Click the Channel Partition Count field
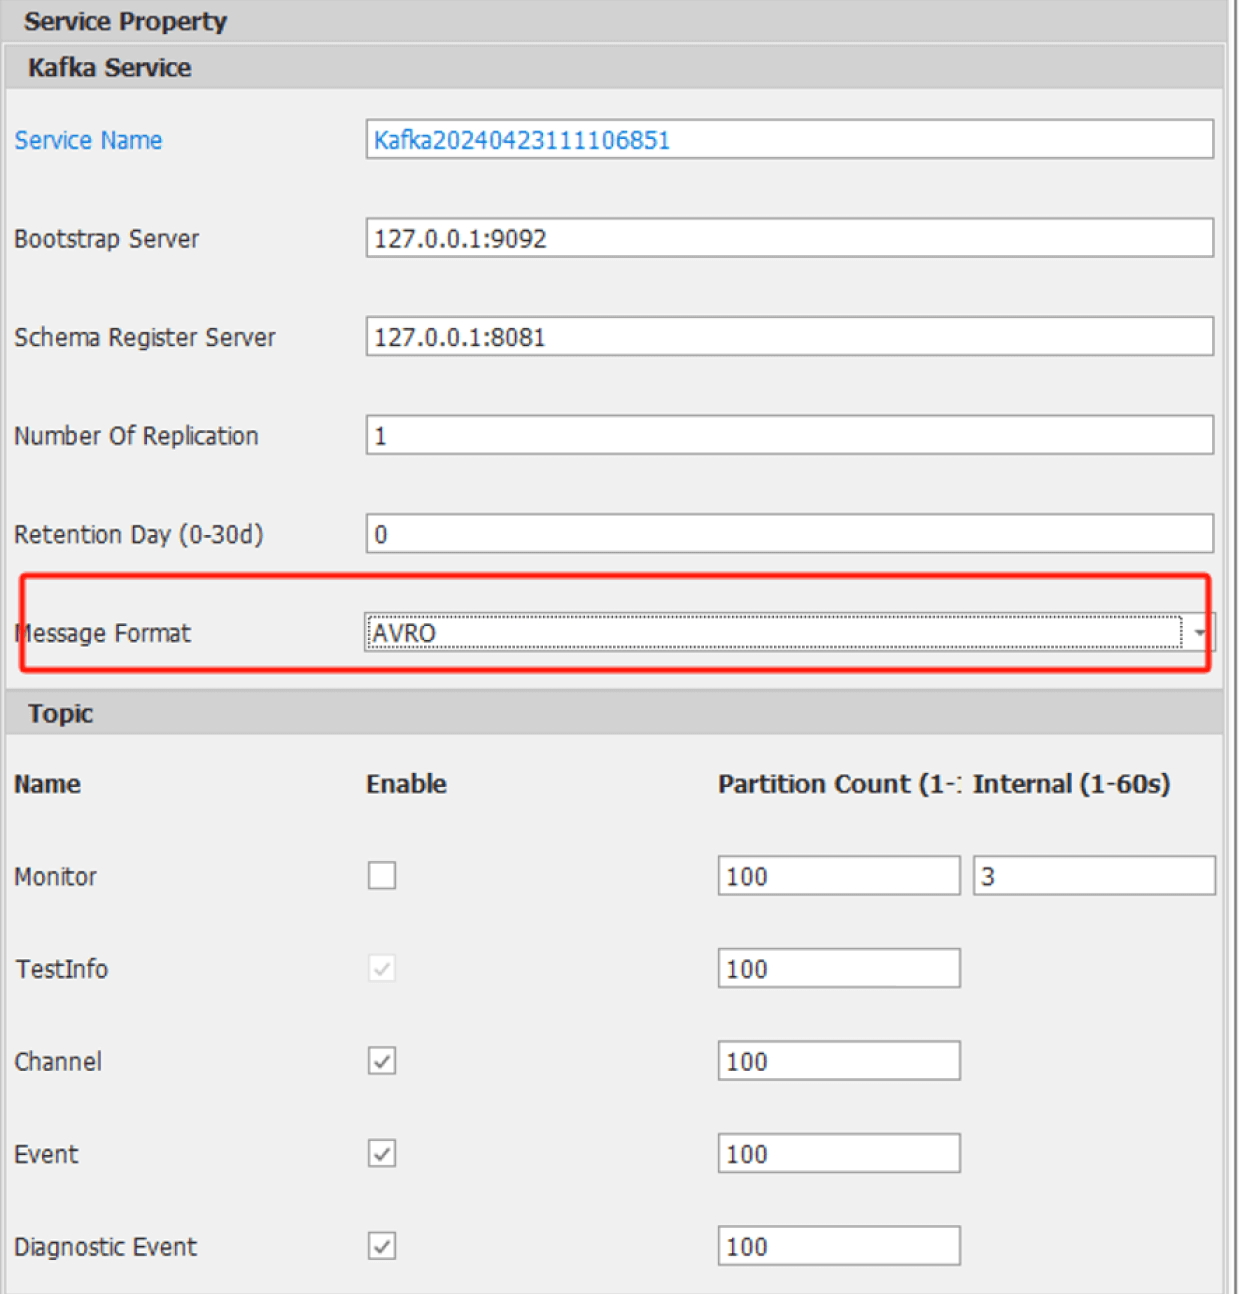This screenshot has height=1294, width=1240. (x=839, y=1061)
